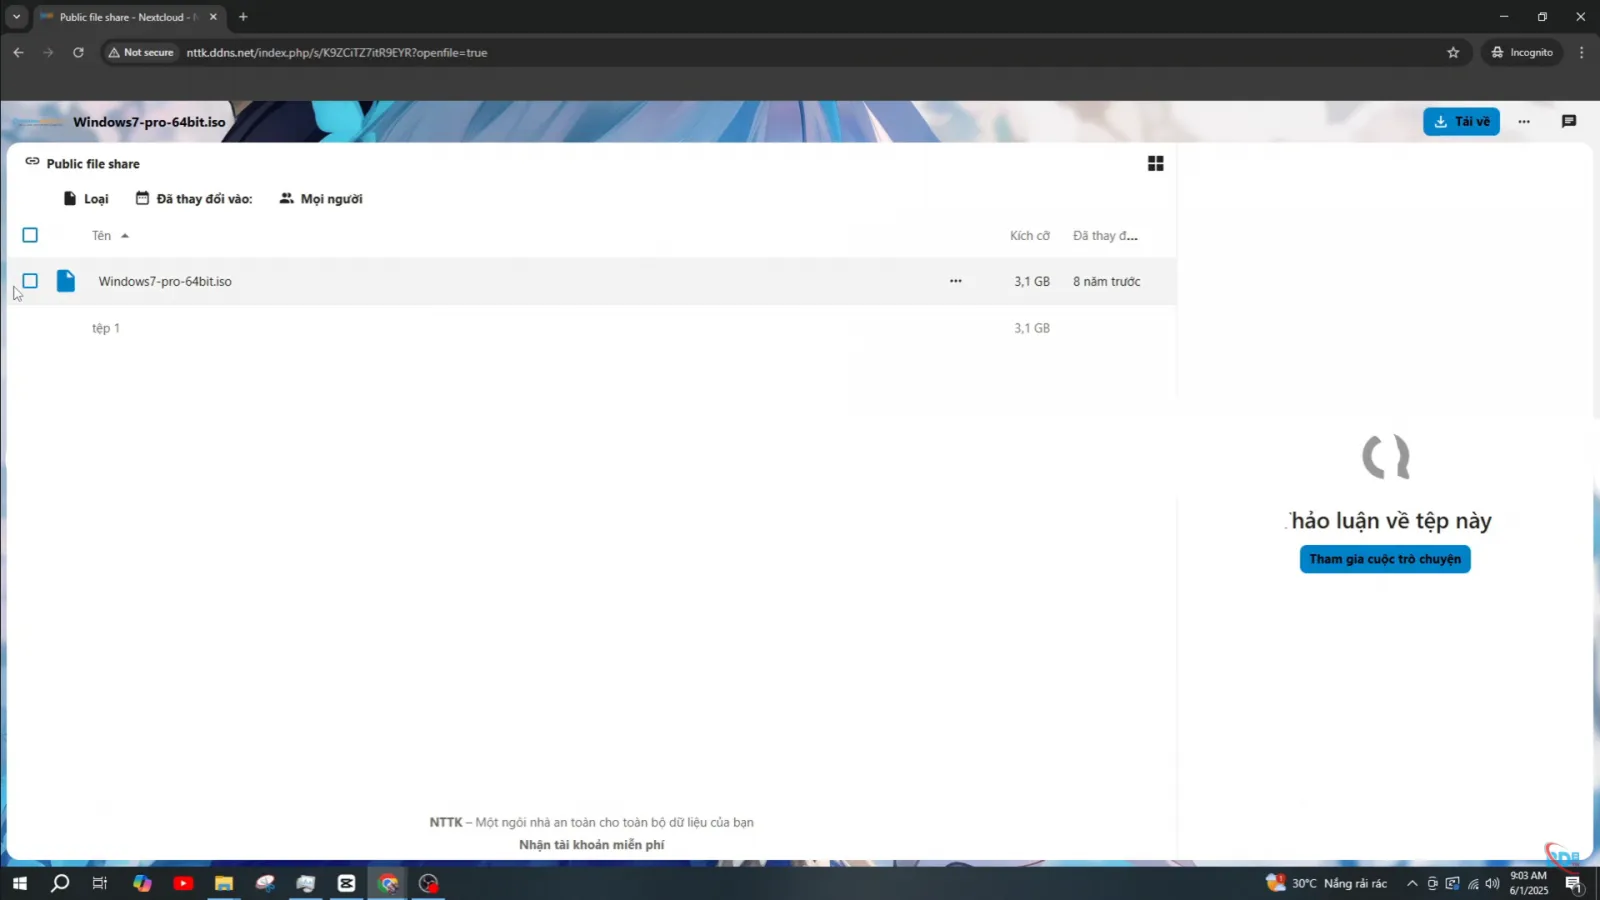Bookmark this page with the star icon
This screenshot has width=1600, height=900.
point(1453,52)
